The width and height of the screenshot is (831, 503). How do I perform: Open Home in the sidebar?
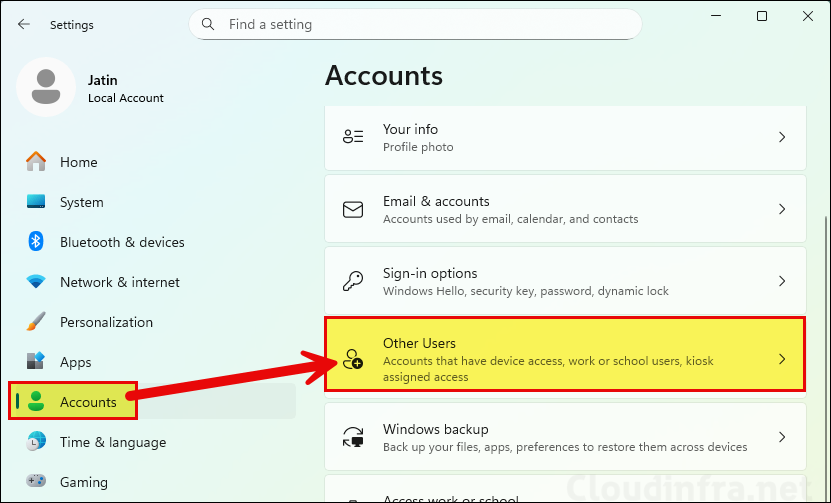tap(78, 162)
